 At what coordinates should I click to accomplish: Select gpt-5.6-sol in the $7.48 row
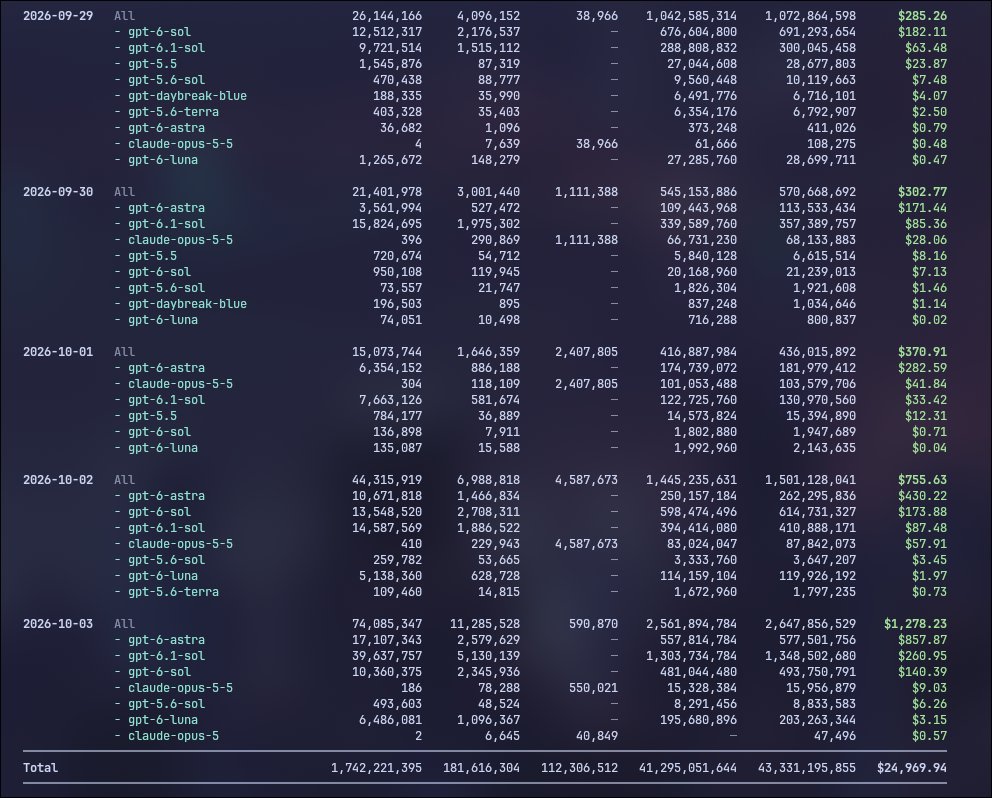click(166, 80)
